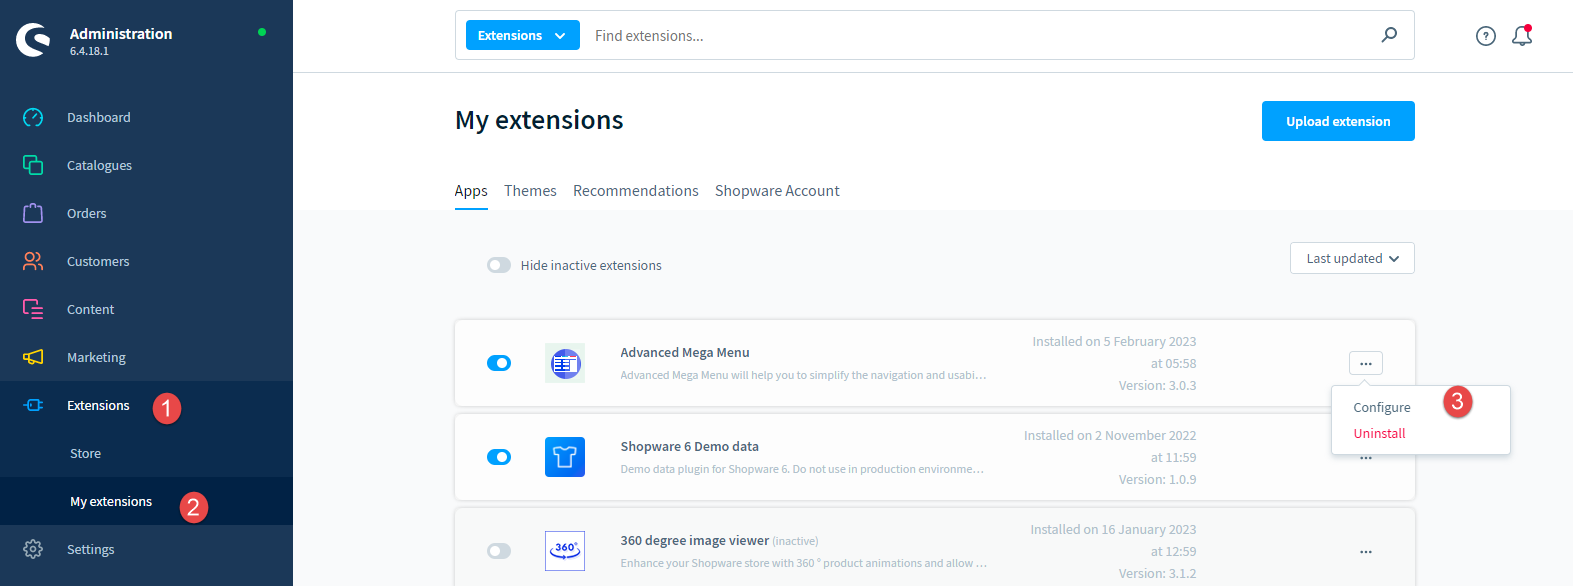1573x586 pixels.
Task: Click the Shopware logo icon
Action: pyautogui.click(x=33, y=40)
